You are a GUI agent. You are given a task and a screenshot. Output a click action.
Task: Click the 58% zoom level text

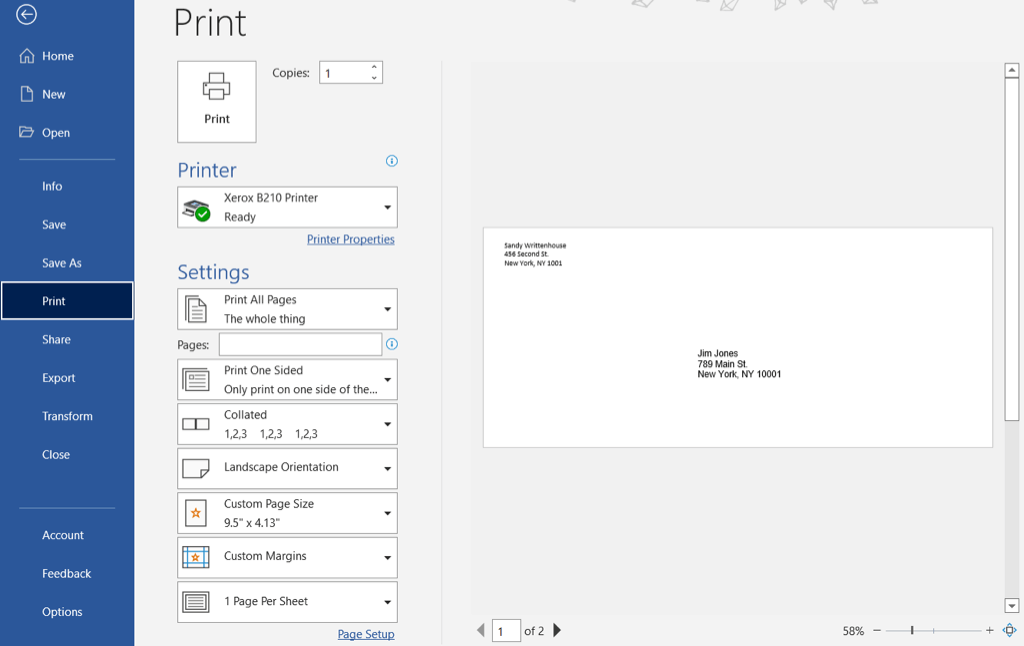(x=853, y=631)
